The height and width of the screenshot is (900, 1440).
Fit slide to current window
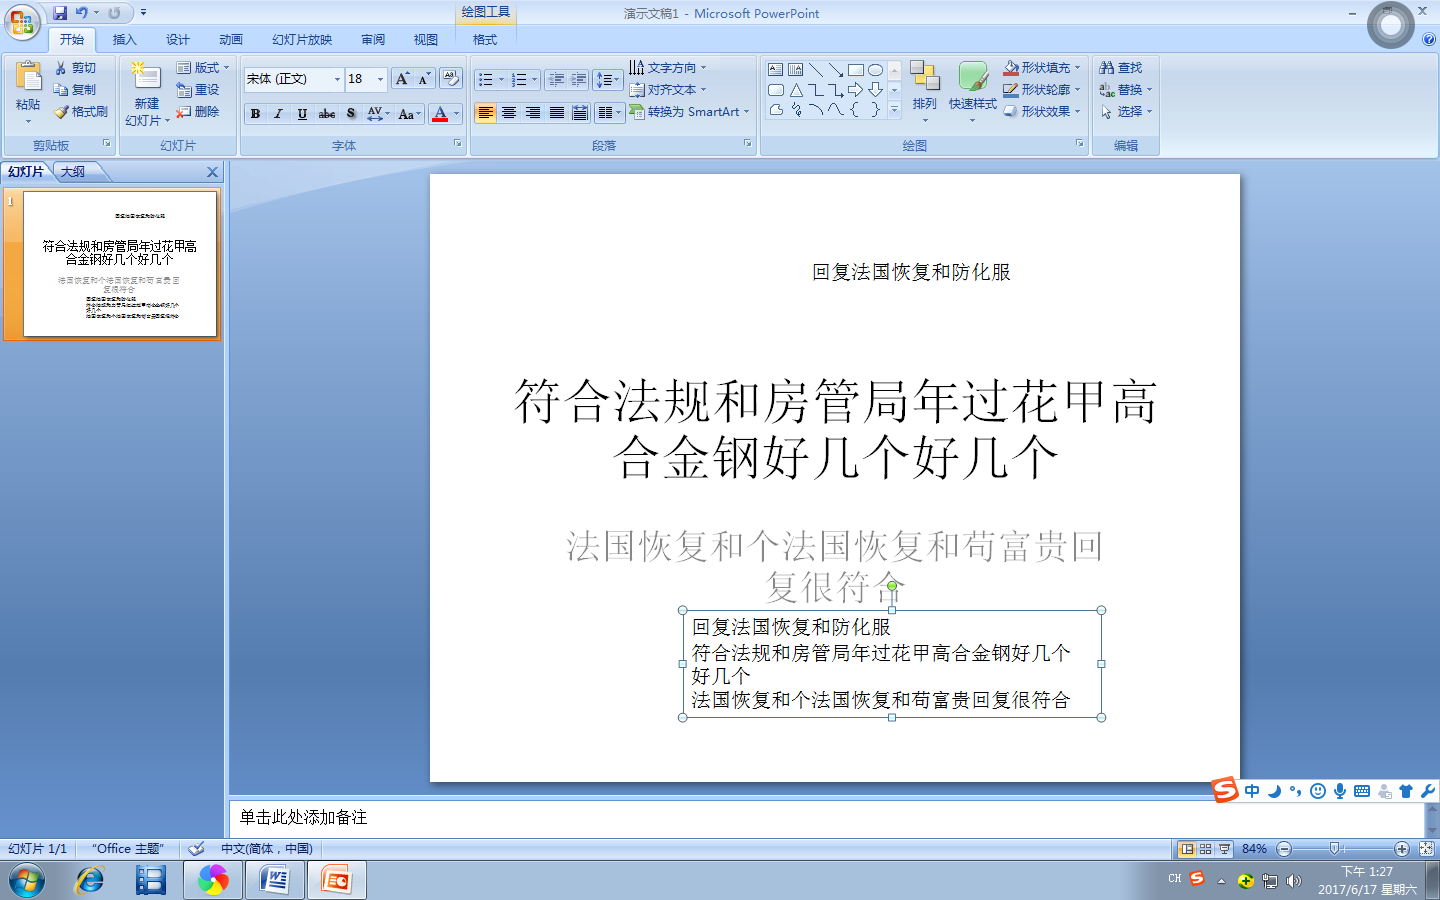pos(1427,849)
